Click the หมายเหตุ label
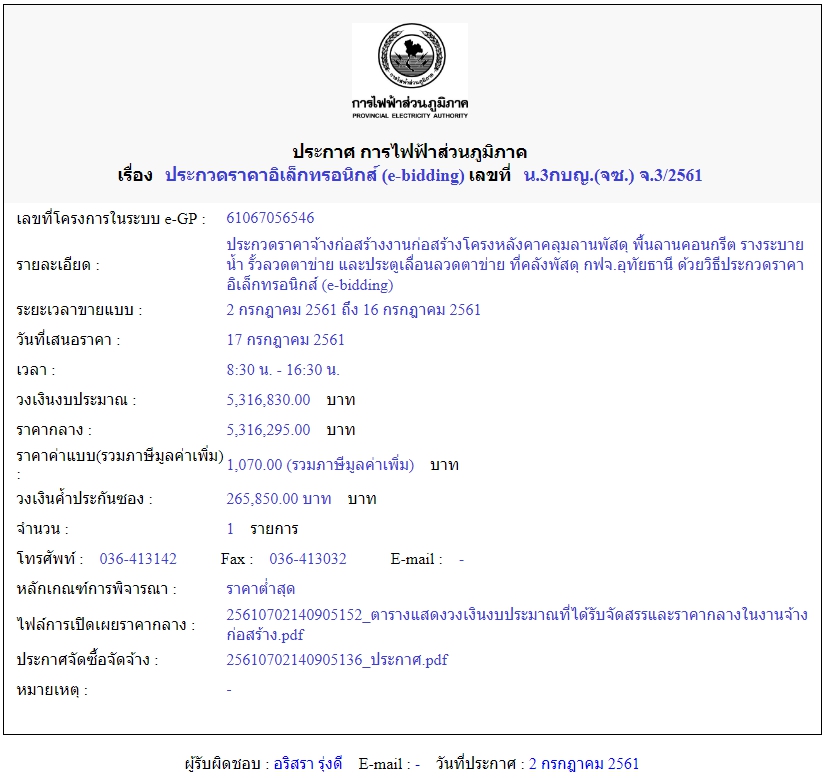Image resolution: width=826 pixels, height=778 pixels. [52, 690]
